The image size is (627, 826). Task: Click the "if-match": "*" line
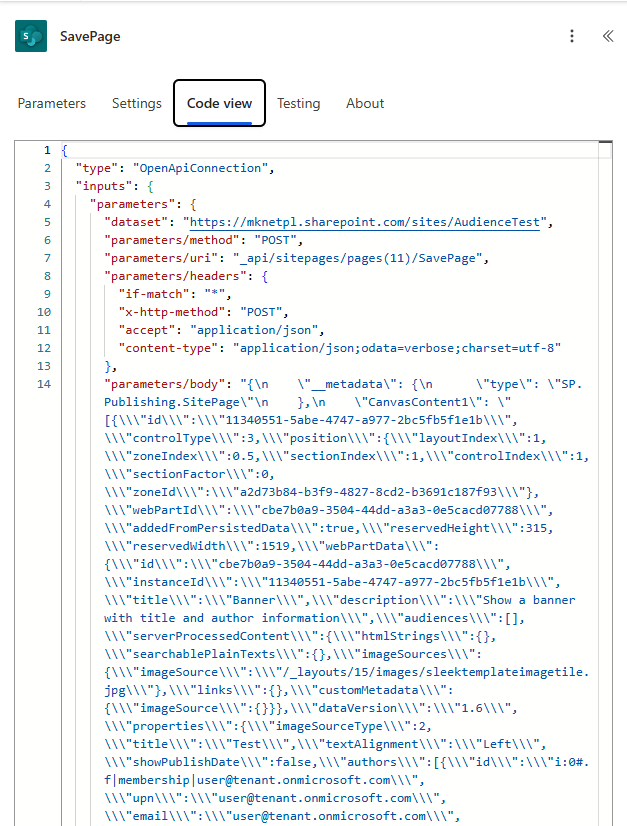[x=174, y=294]
